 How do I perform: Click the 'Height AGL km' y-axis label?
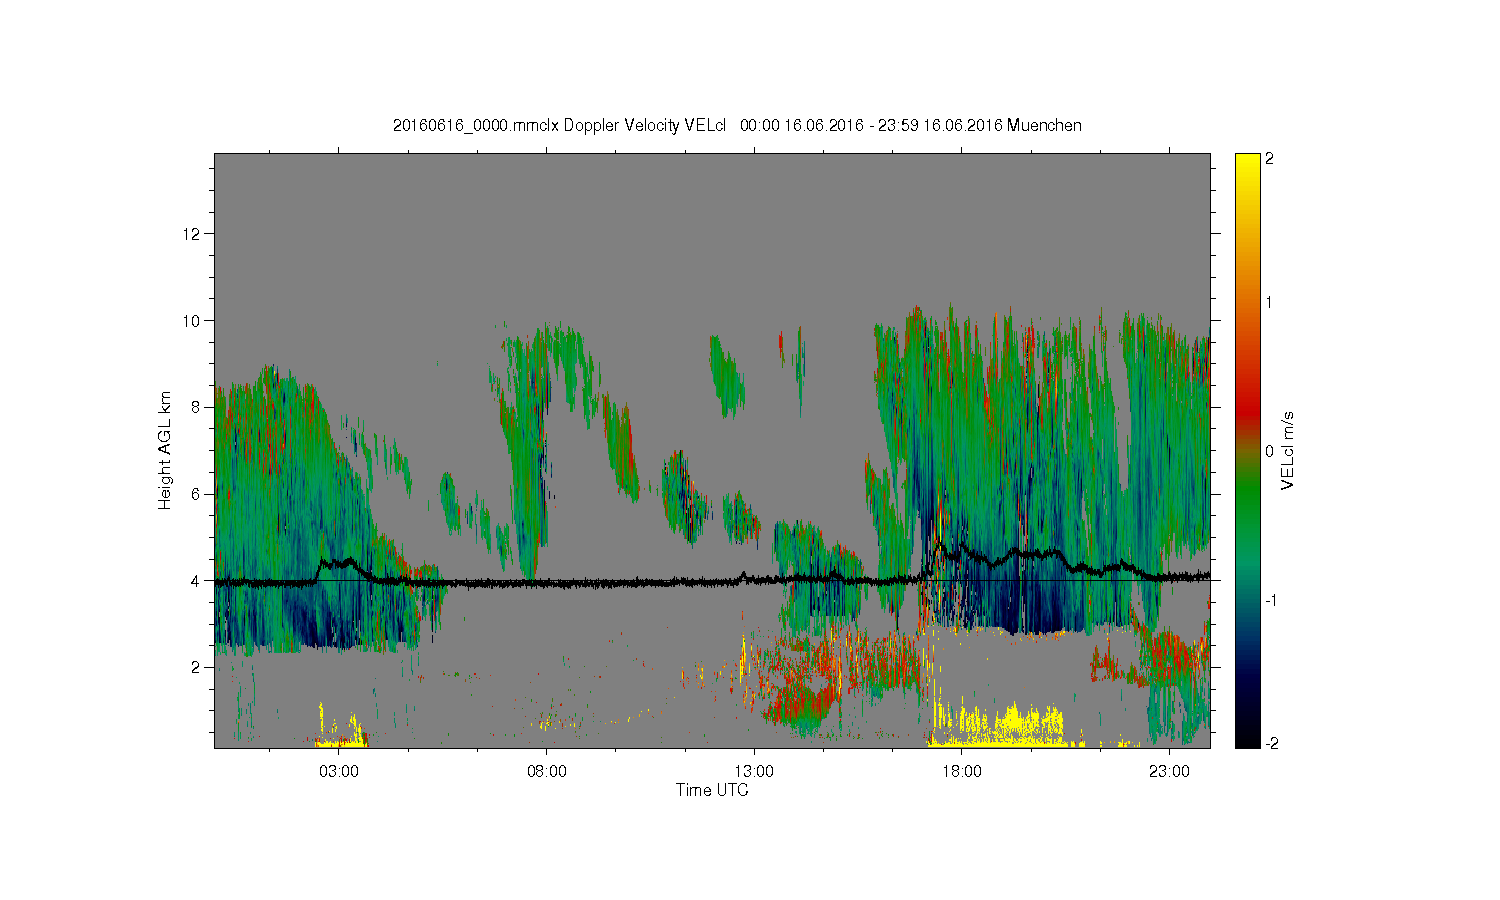(165, 450)
